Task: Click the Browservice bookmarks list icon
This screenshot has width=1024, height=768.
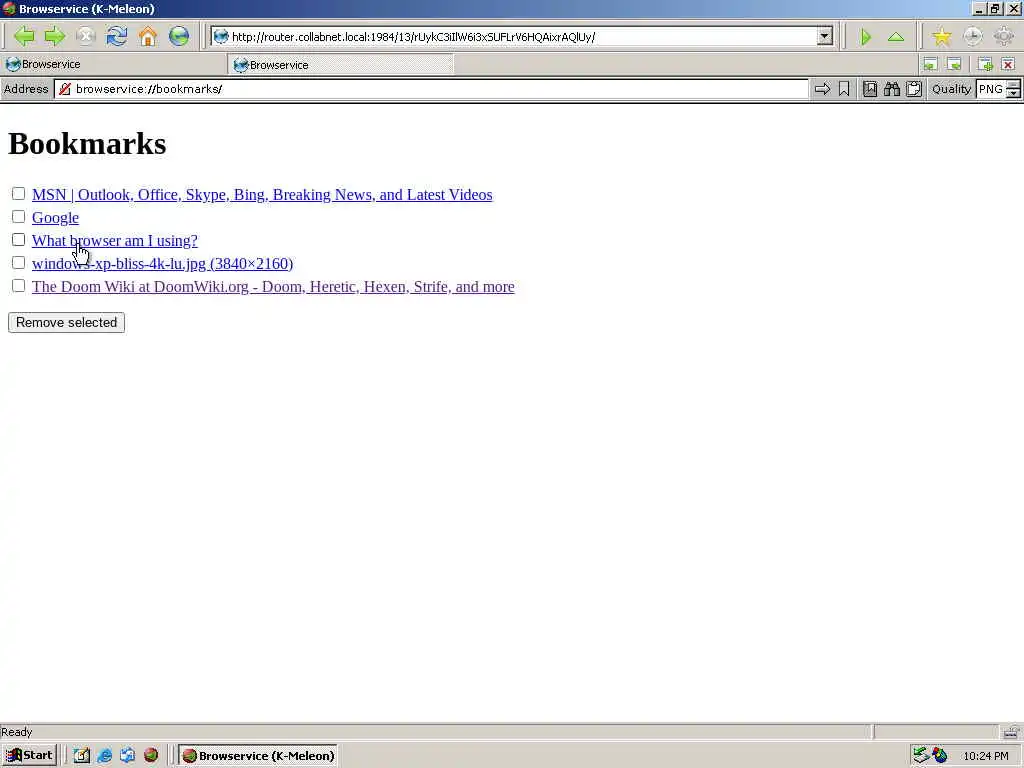Action: click(870, 89)
